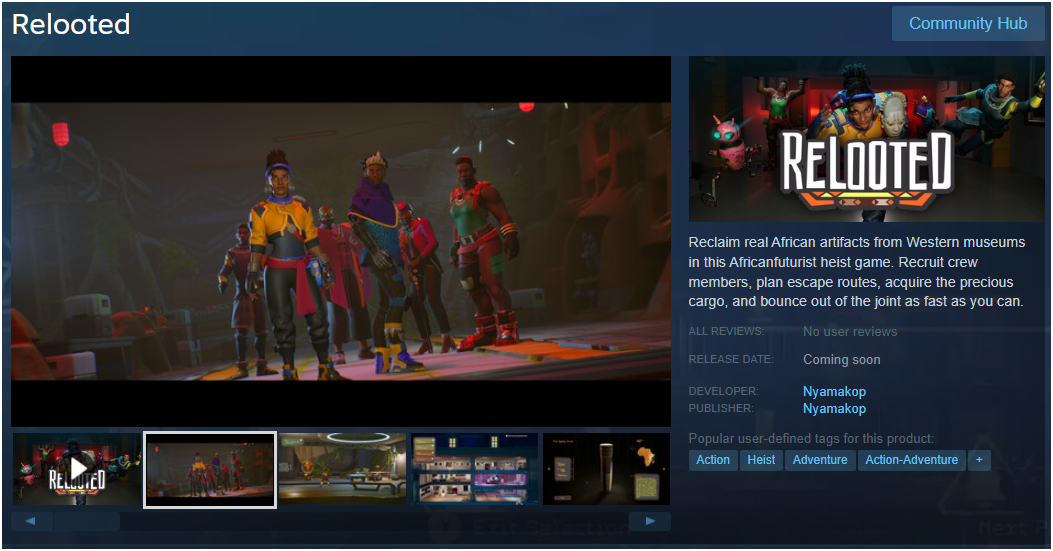Play the Relooted trailer video thumbnail
1053x551 pixels.
tap(77, 469)
